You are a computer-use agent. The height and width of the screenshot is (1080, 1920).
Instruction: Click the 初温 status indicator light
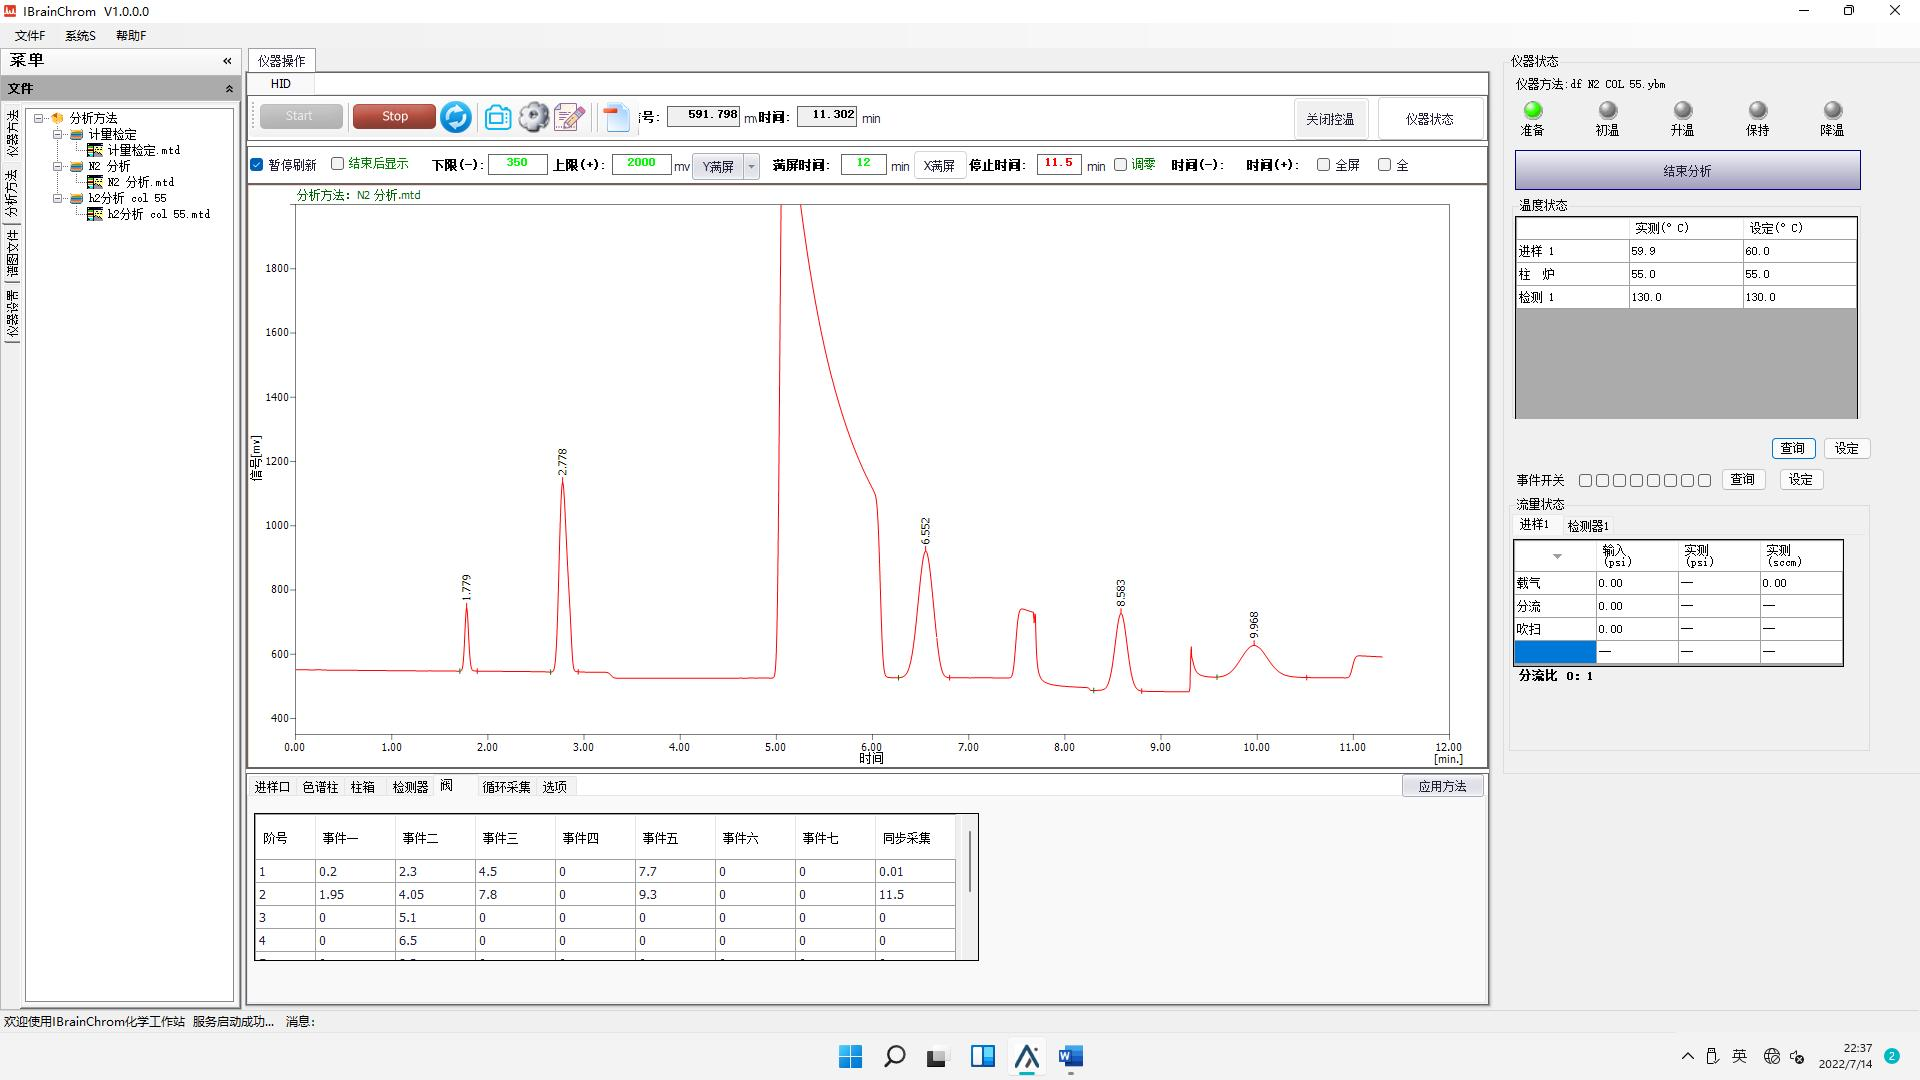click(x=1608, y=110)
